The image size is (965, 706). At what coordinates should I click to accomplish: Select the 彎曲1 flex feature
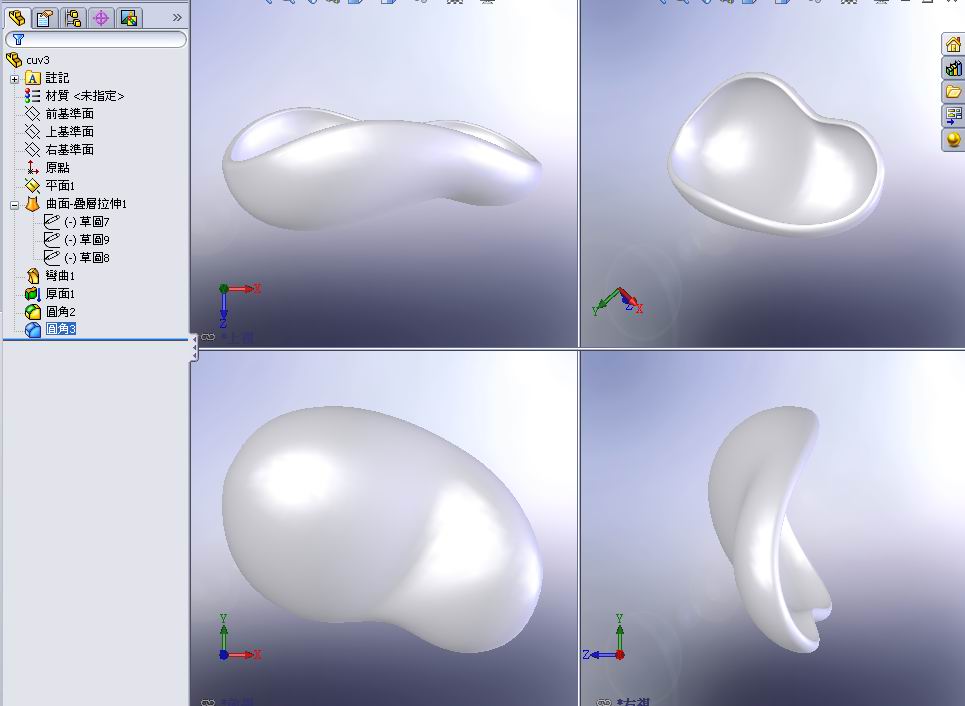(60, 276)
